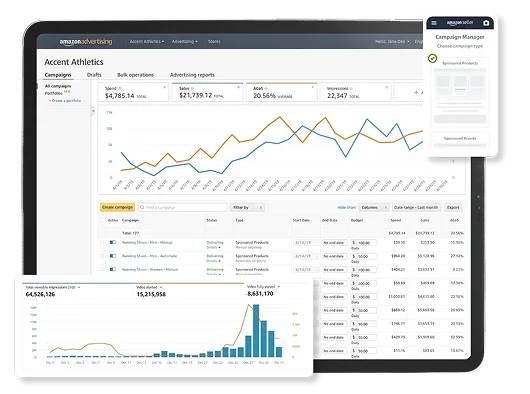Open the Advertising dropdown in top bar
This screenshot has width=530, height=394.
185,42
